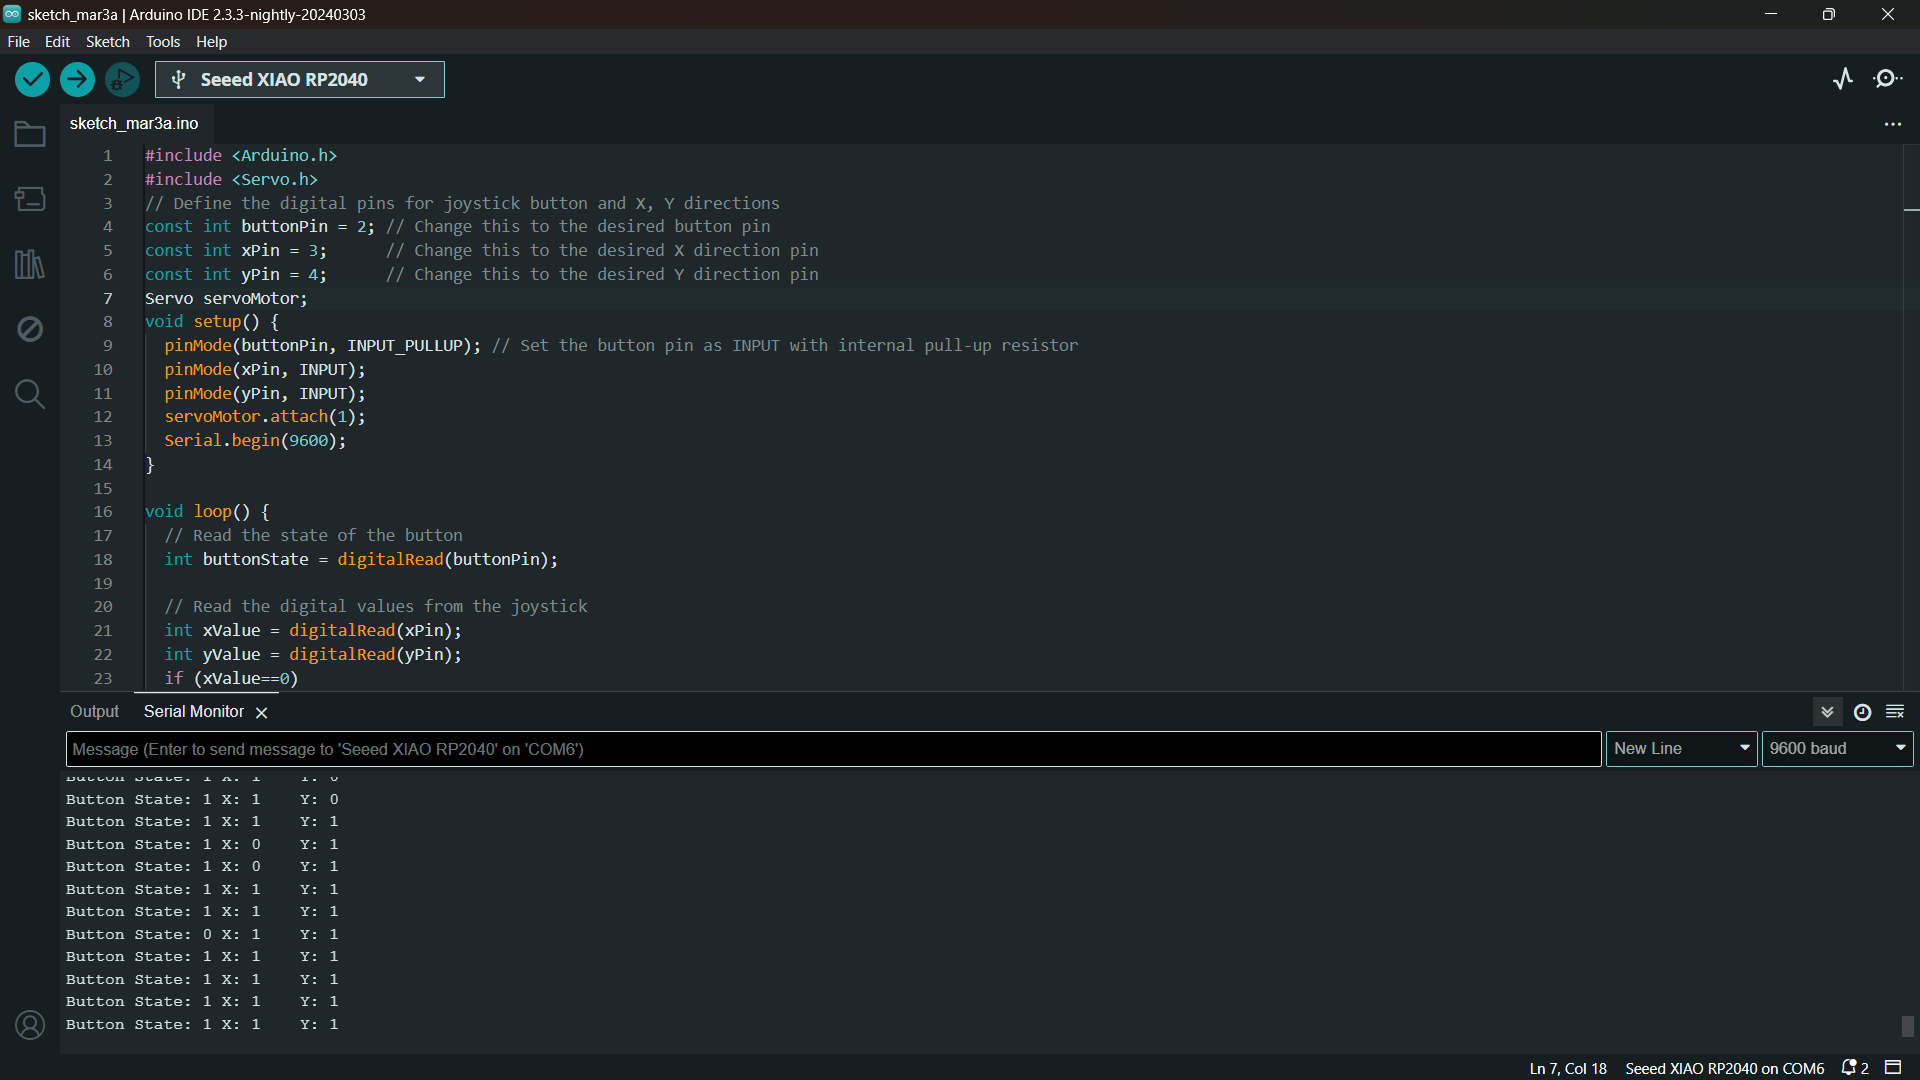The width and height of the screenshot is (1920, 1080).
Task: Open the sidebar Debug panel
Action: (x=30, y=329)
